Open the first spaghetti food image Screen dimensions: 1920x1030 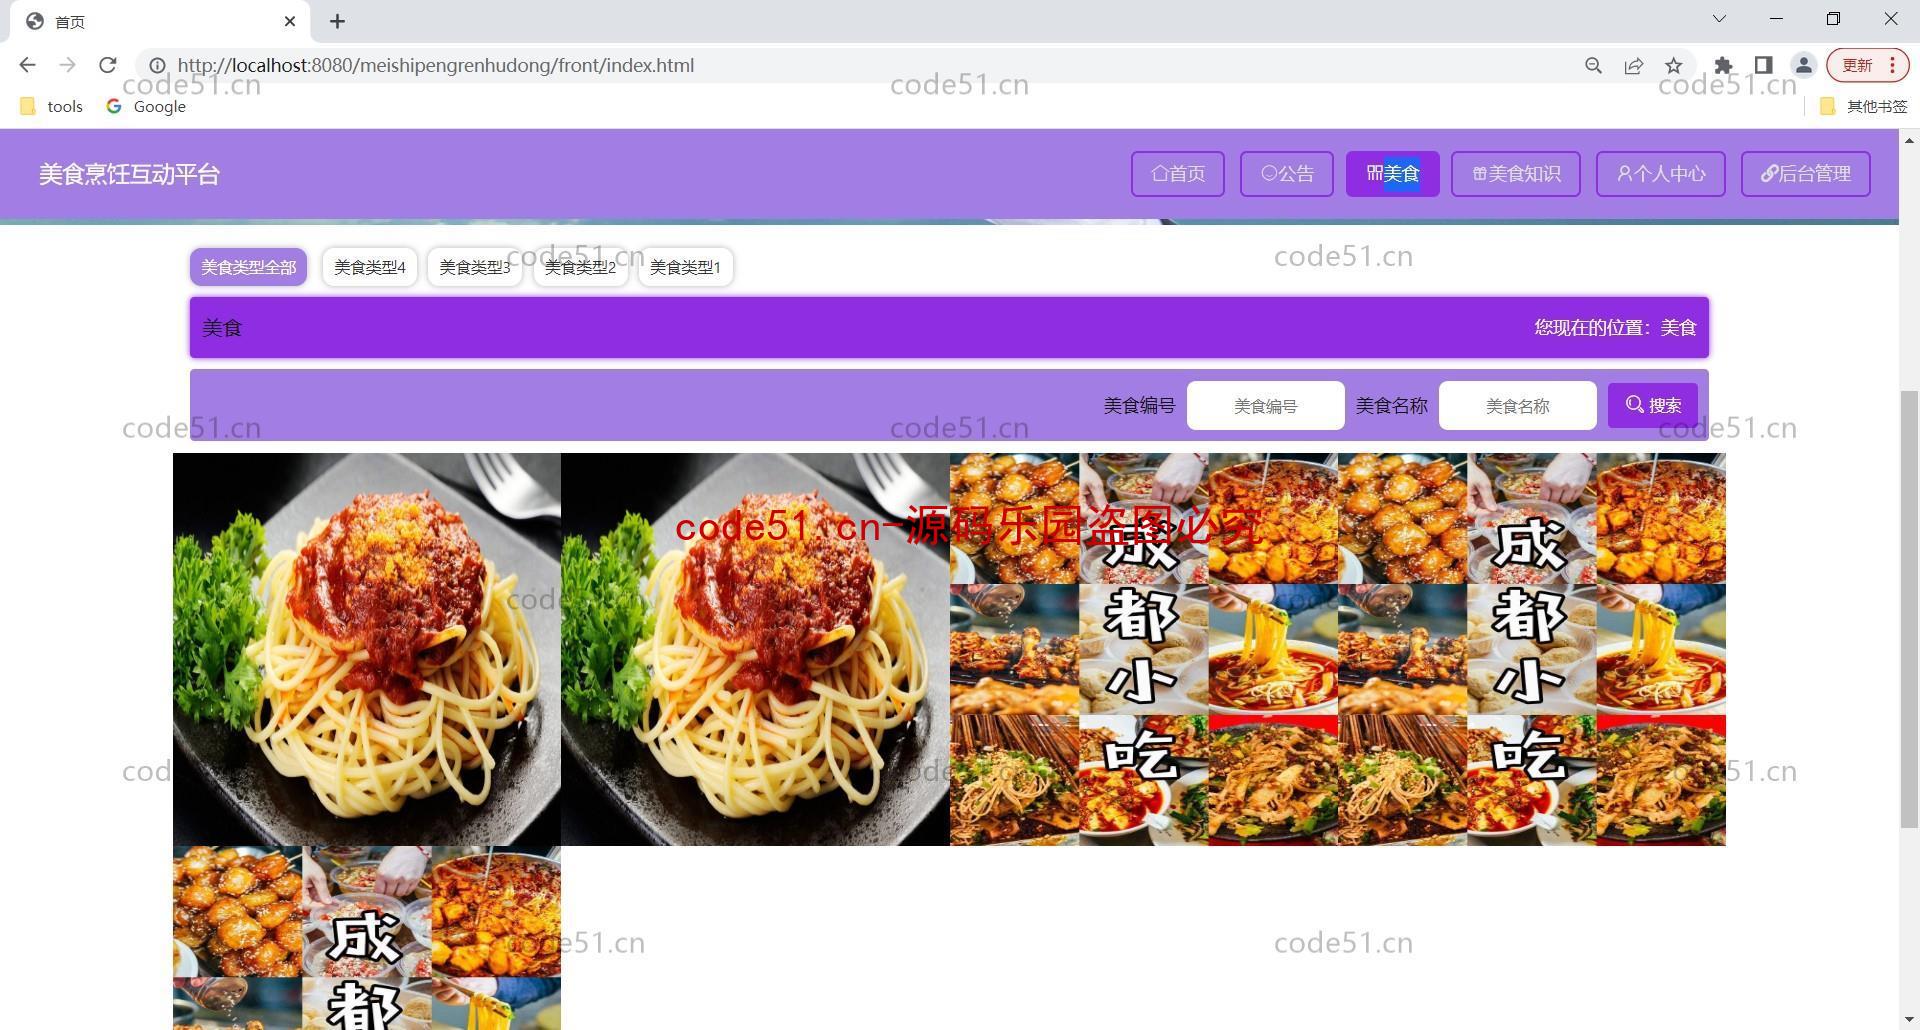(x=367, y=649)
